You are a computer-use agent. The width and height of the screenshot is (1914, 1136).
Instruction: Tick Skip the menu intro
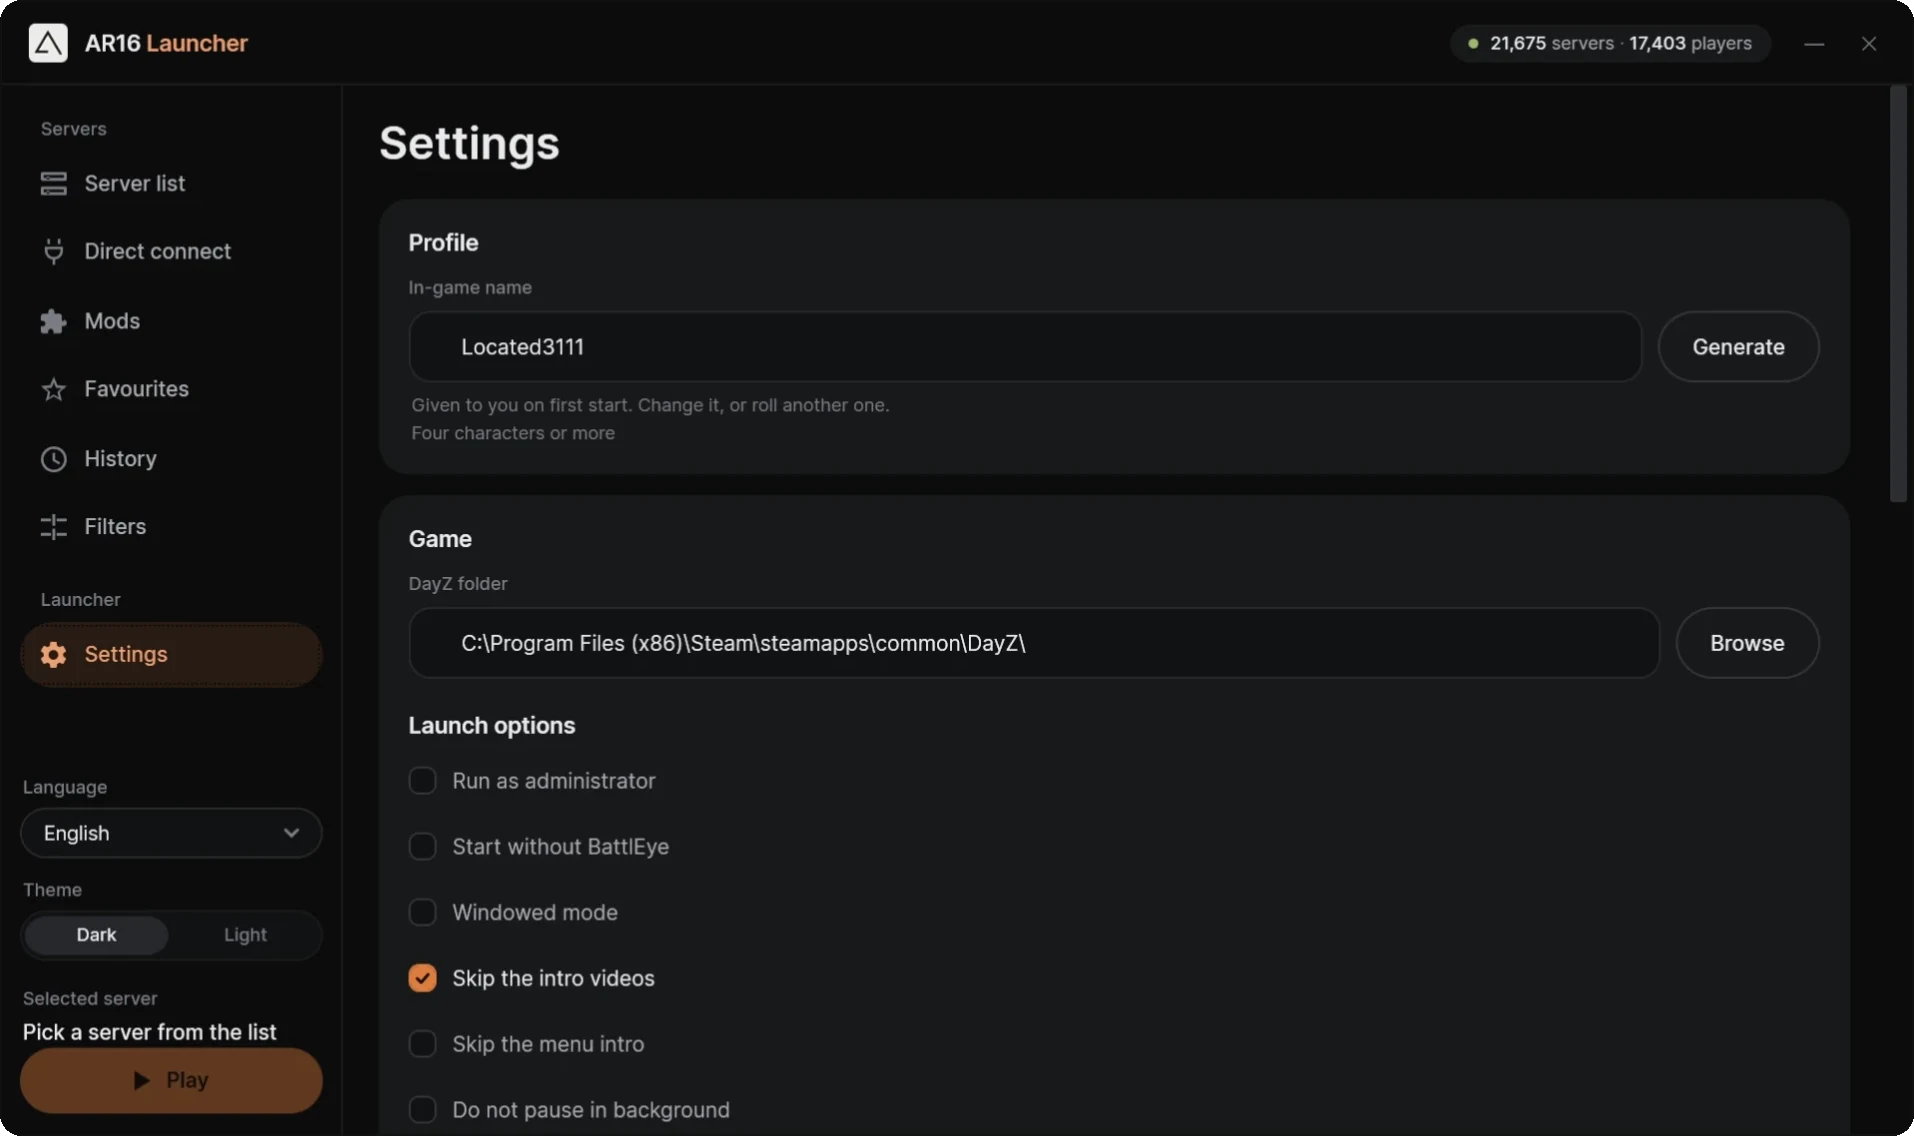(423, 1044)
